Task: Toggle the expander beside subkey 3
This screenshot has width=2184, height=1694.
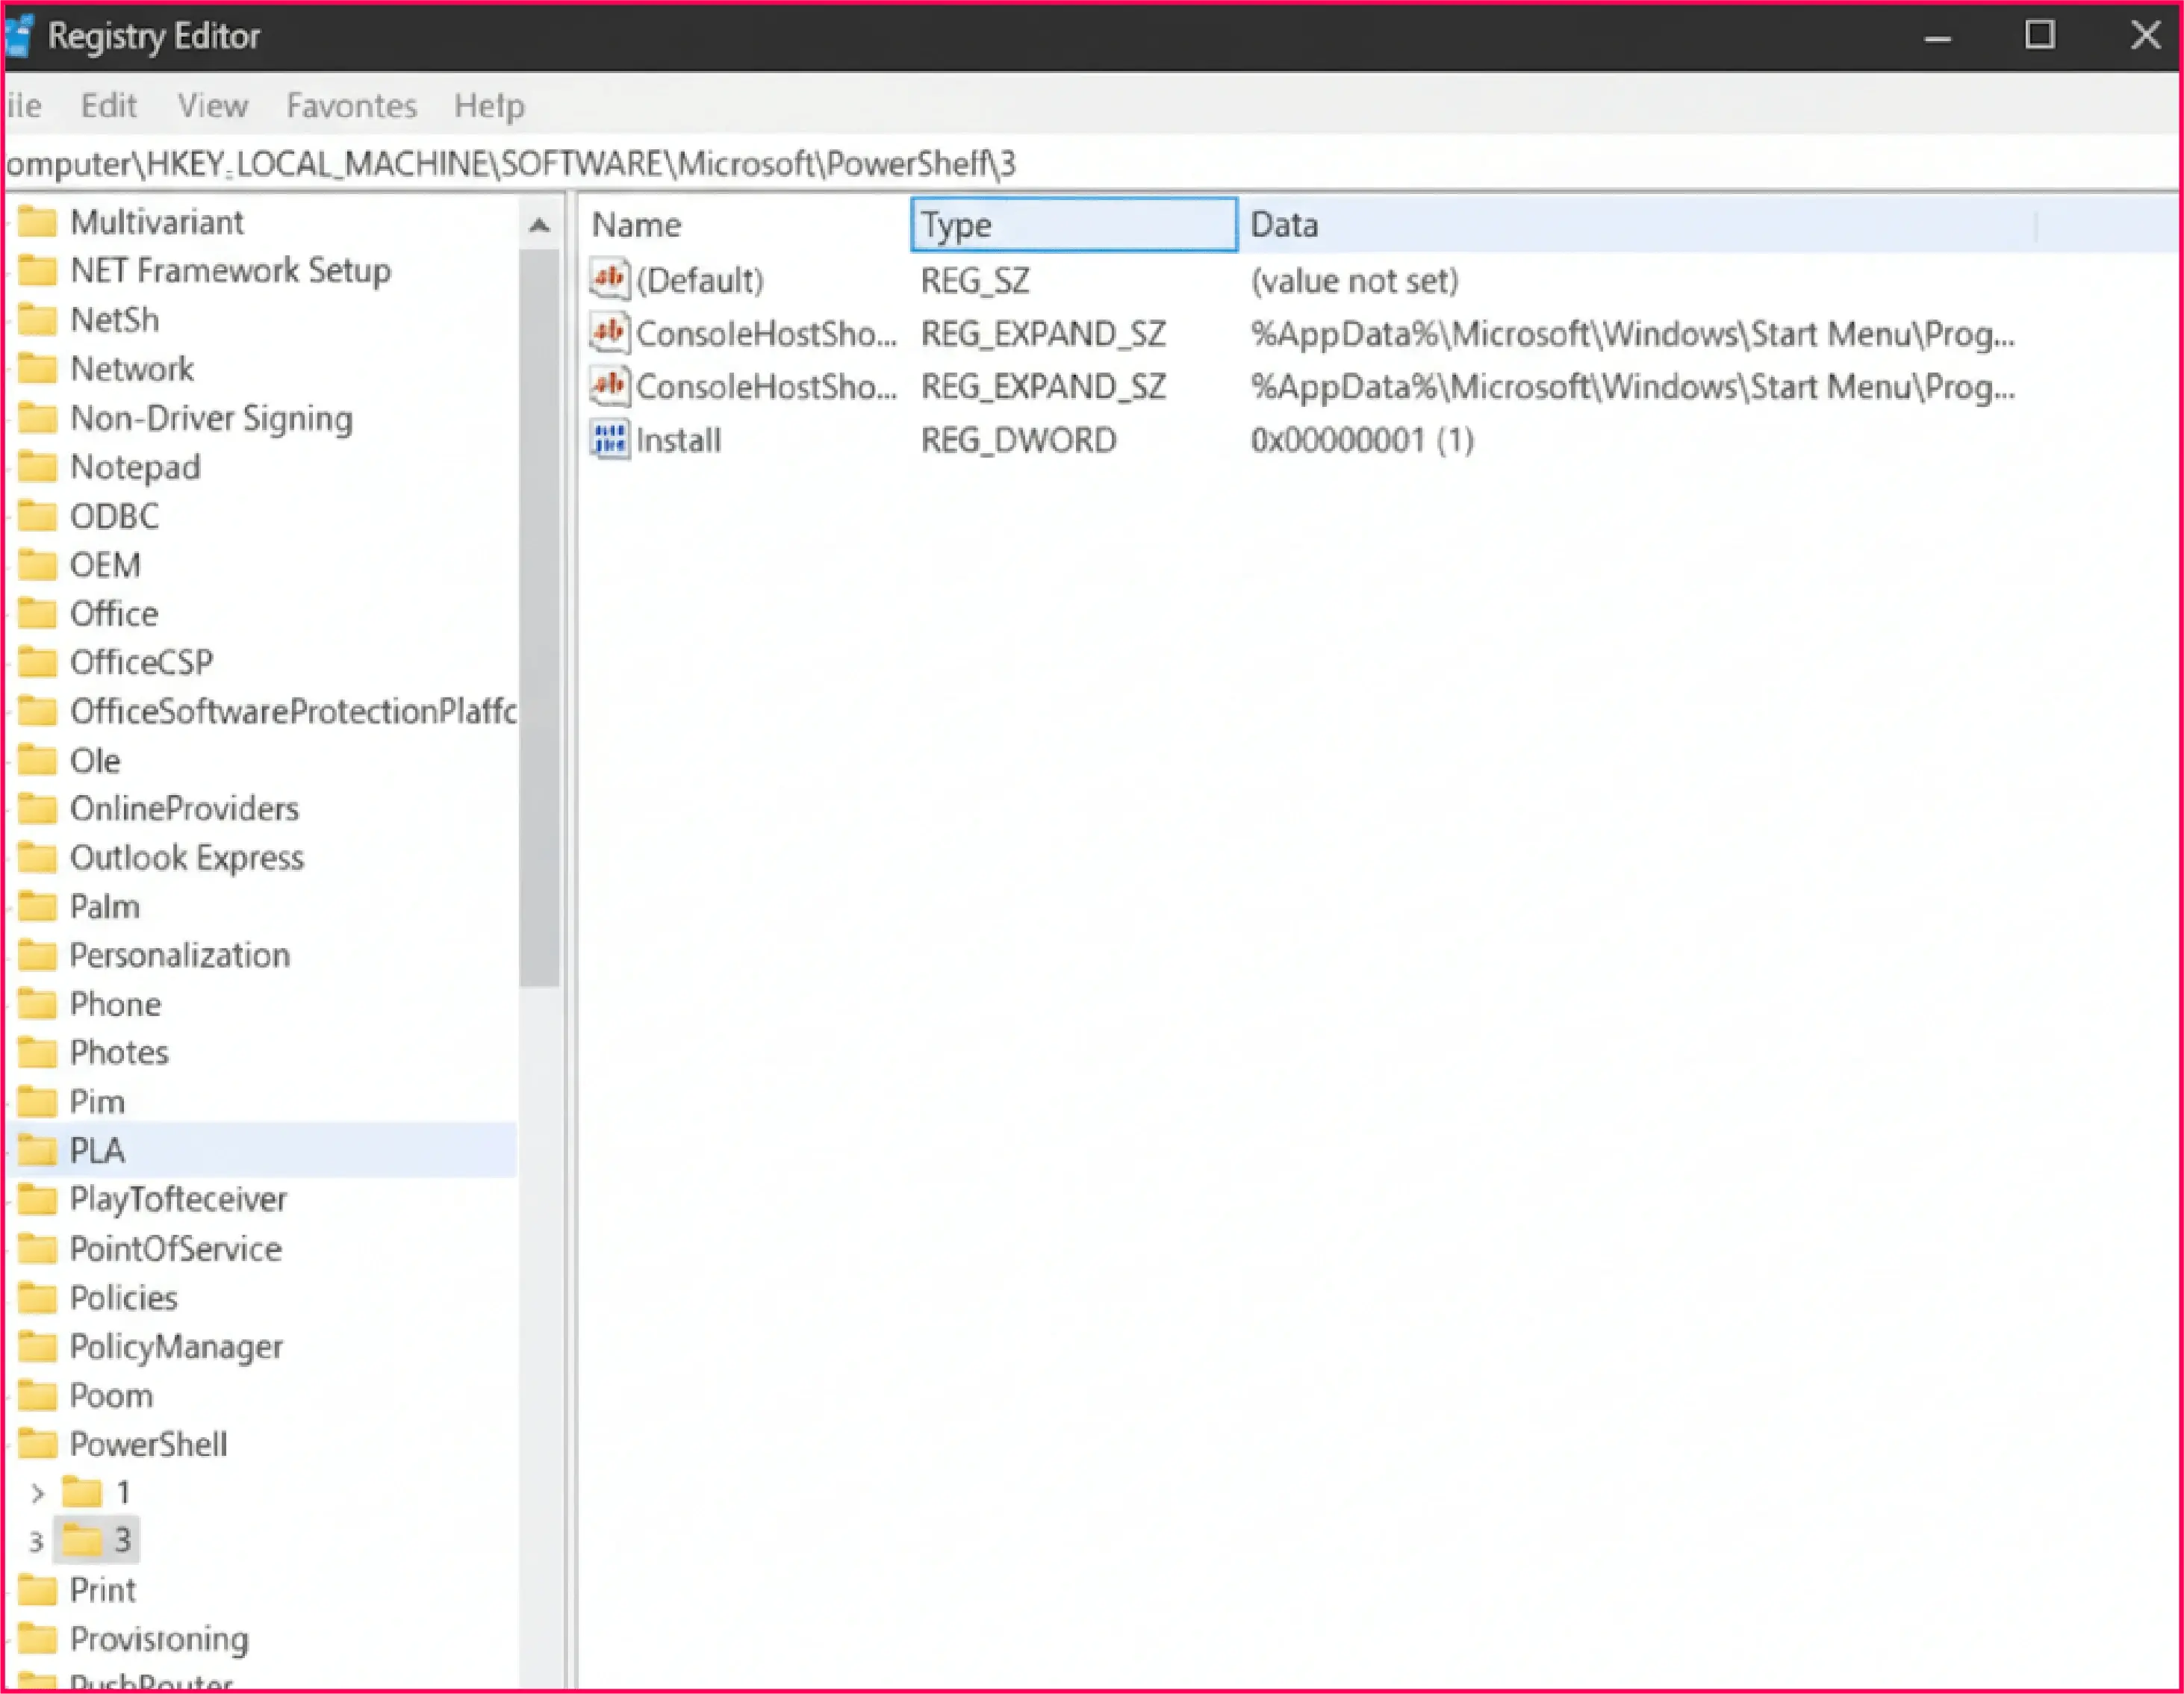Action: [36, 1541]
